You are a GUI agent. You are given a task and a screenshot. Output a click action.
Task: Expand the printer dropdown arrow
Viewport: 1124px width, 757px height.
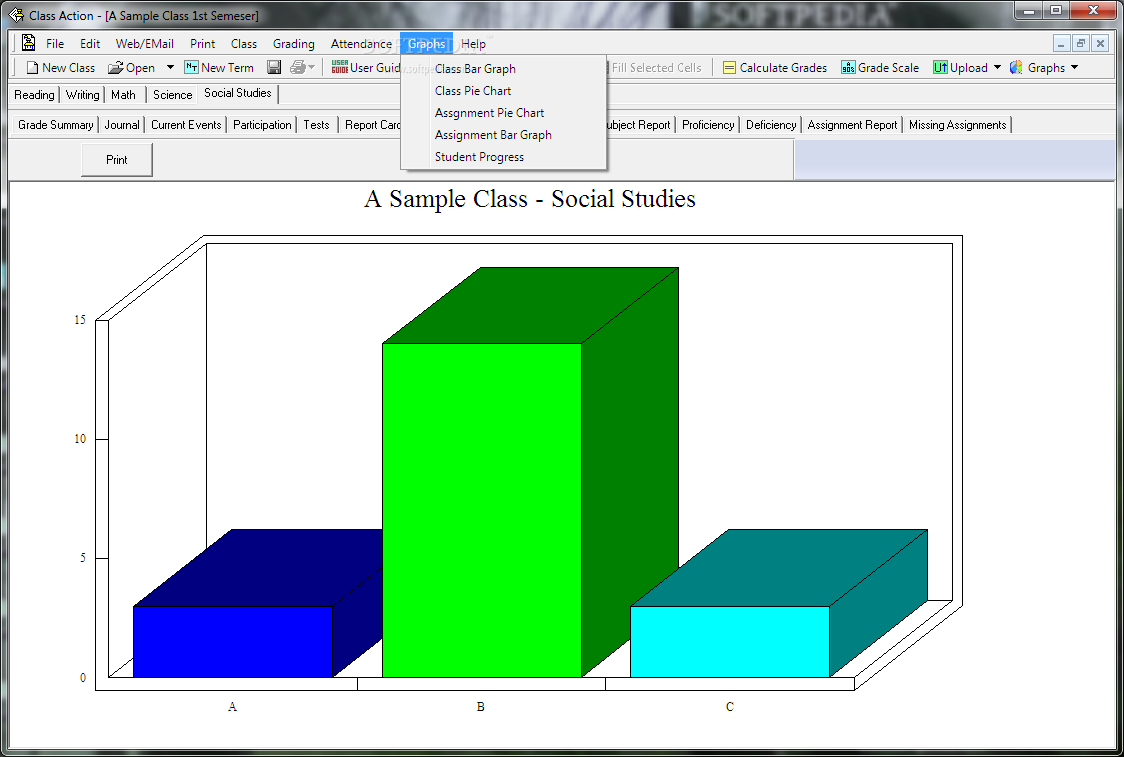[311, 67]
